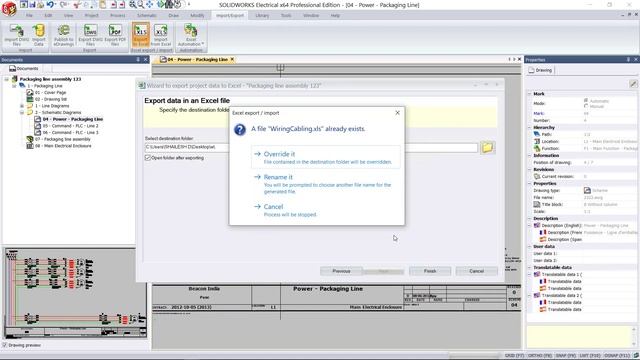
Task: Click the red Cut scissors icon
Action: tap(77, 4)
